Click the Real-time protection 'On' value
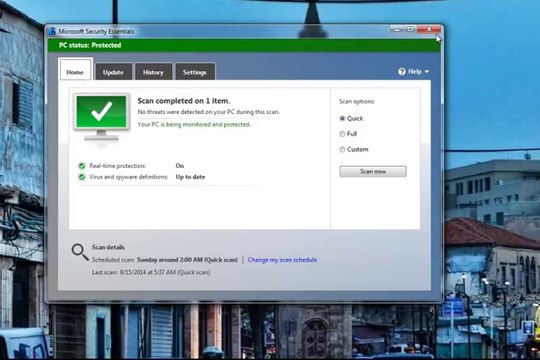Viewport: 540px width, 360px height. tap(179, 166)
